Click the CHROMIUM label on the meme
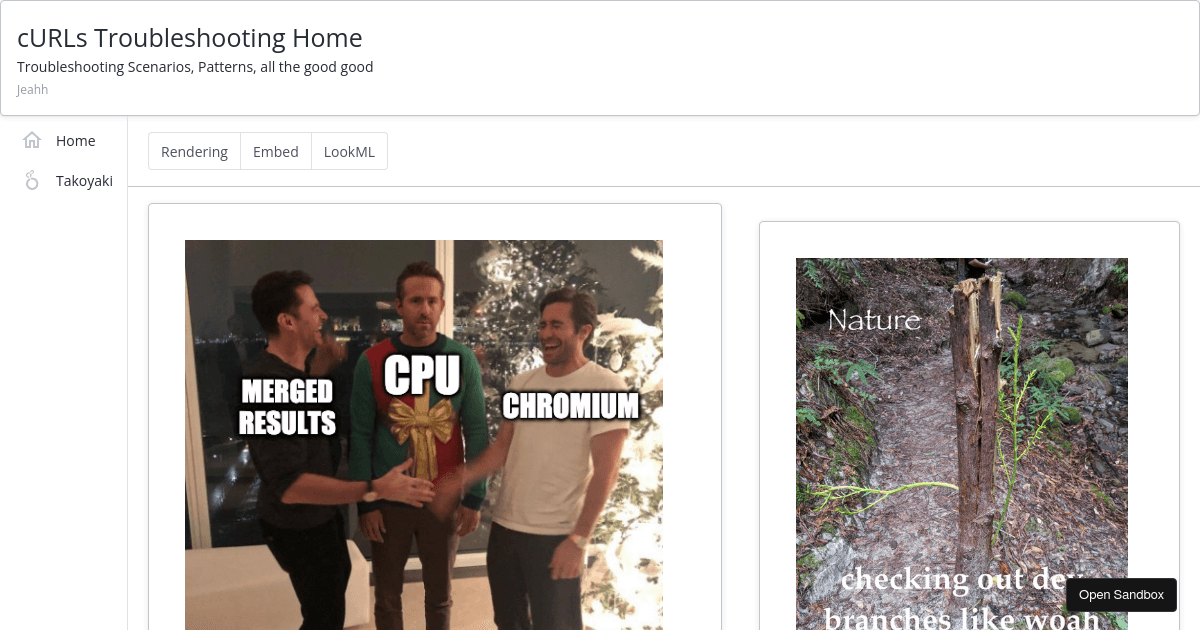This screenshot has height=630, width=1200. pos(570,406)
